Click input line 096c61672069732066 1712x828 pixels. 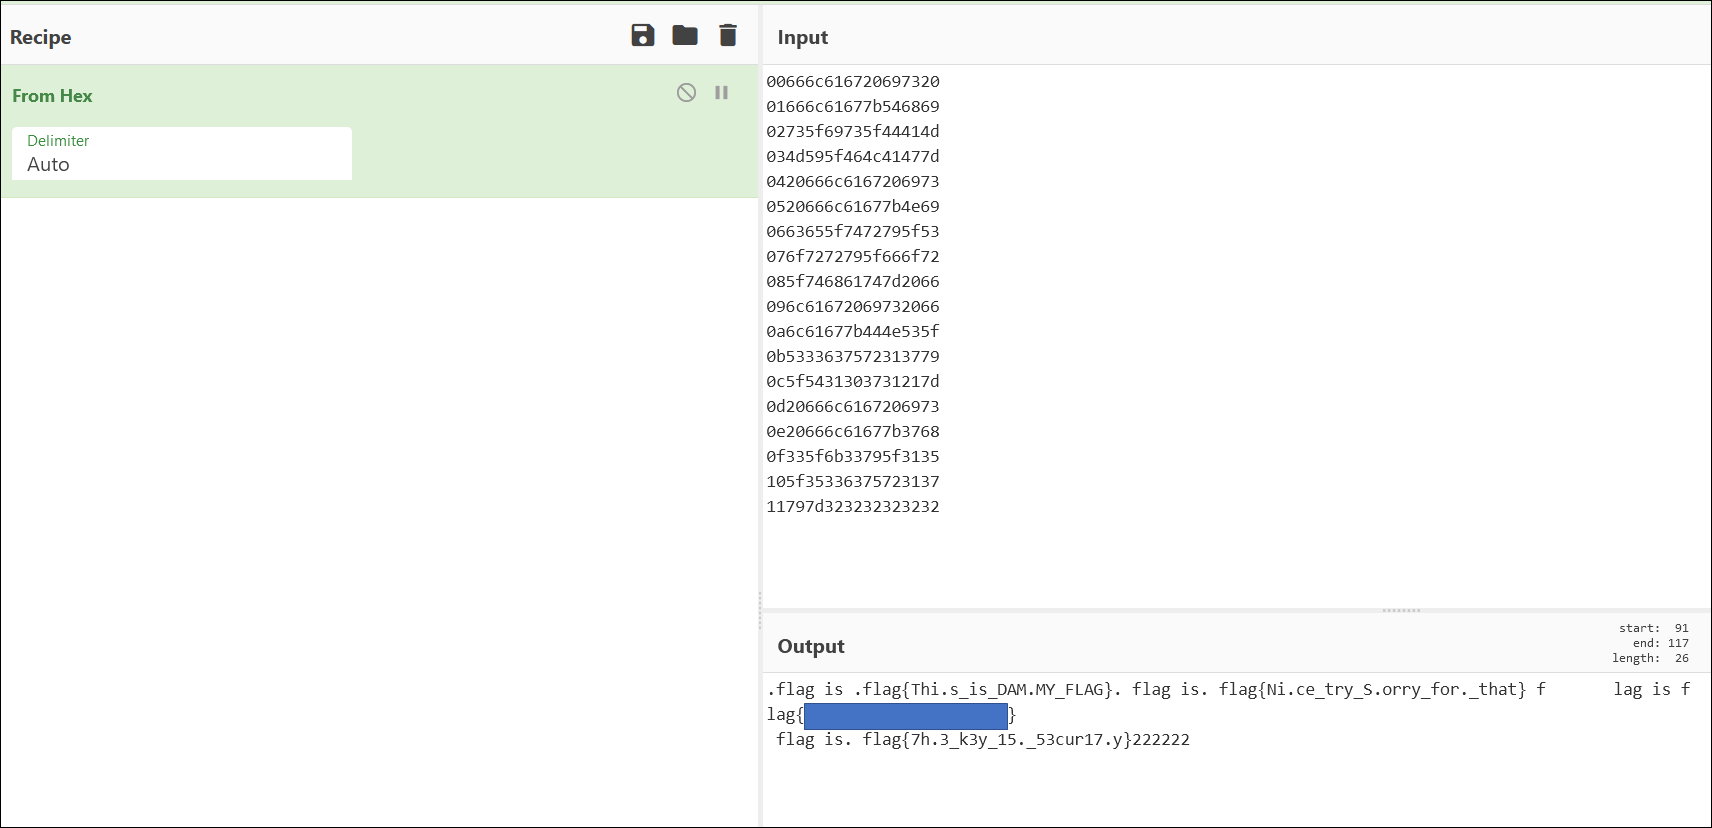click(853, 306)
